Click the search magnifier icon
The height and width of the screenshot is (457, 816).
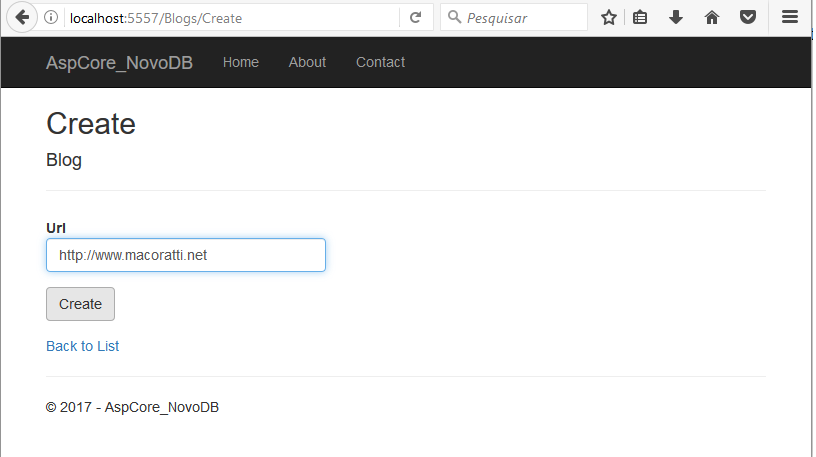(x=454, y=17)
